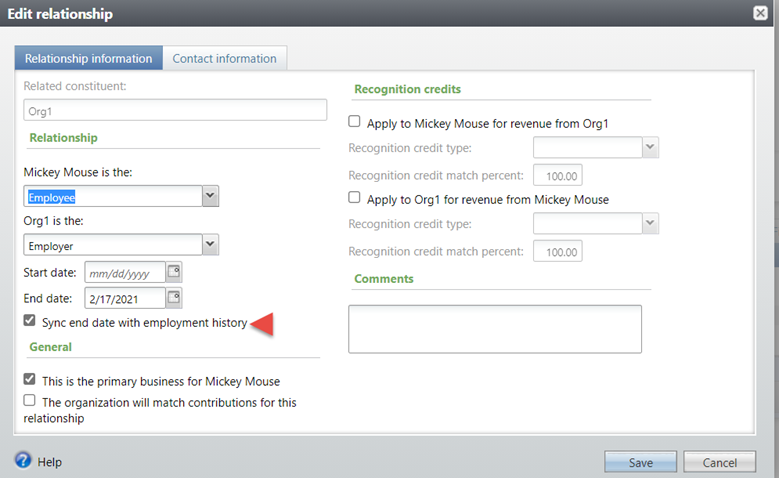The height and width of the screenshot is (478, 779).
Task: Click the blue Help question mark icon
Action: [x=23, y=460]
